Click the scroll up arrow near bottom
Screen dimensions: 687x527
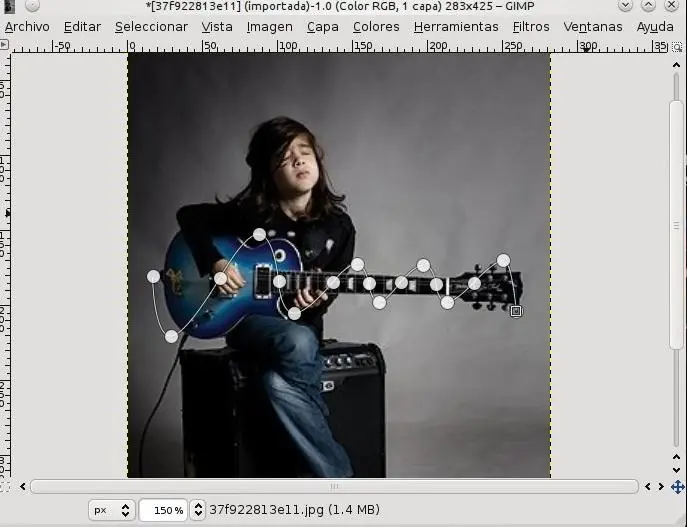coord(676,457)
